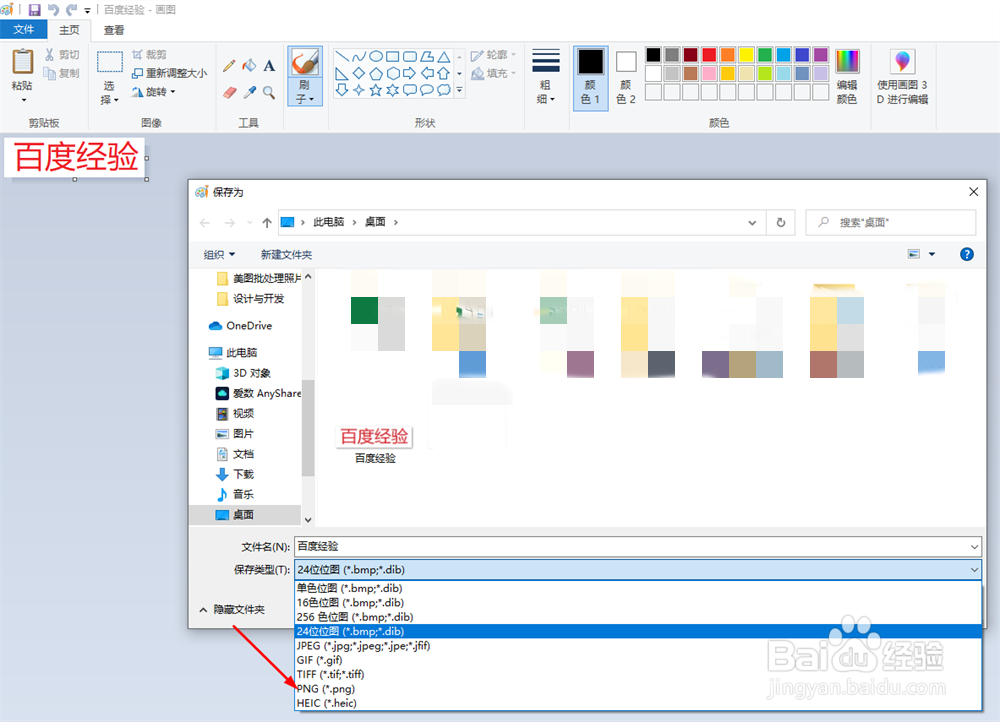This screenshot has height=722, width=1000.
Task: Choose TIFF format in file type list
Action: [x=638, y=674]
